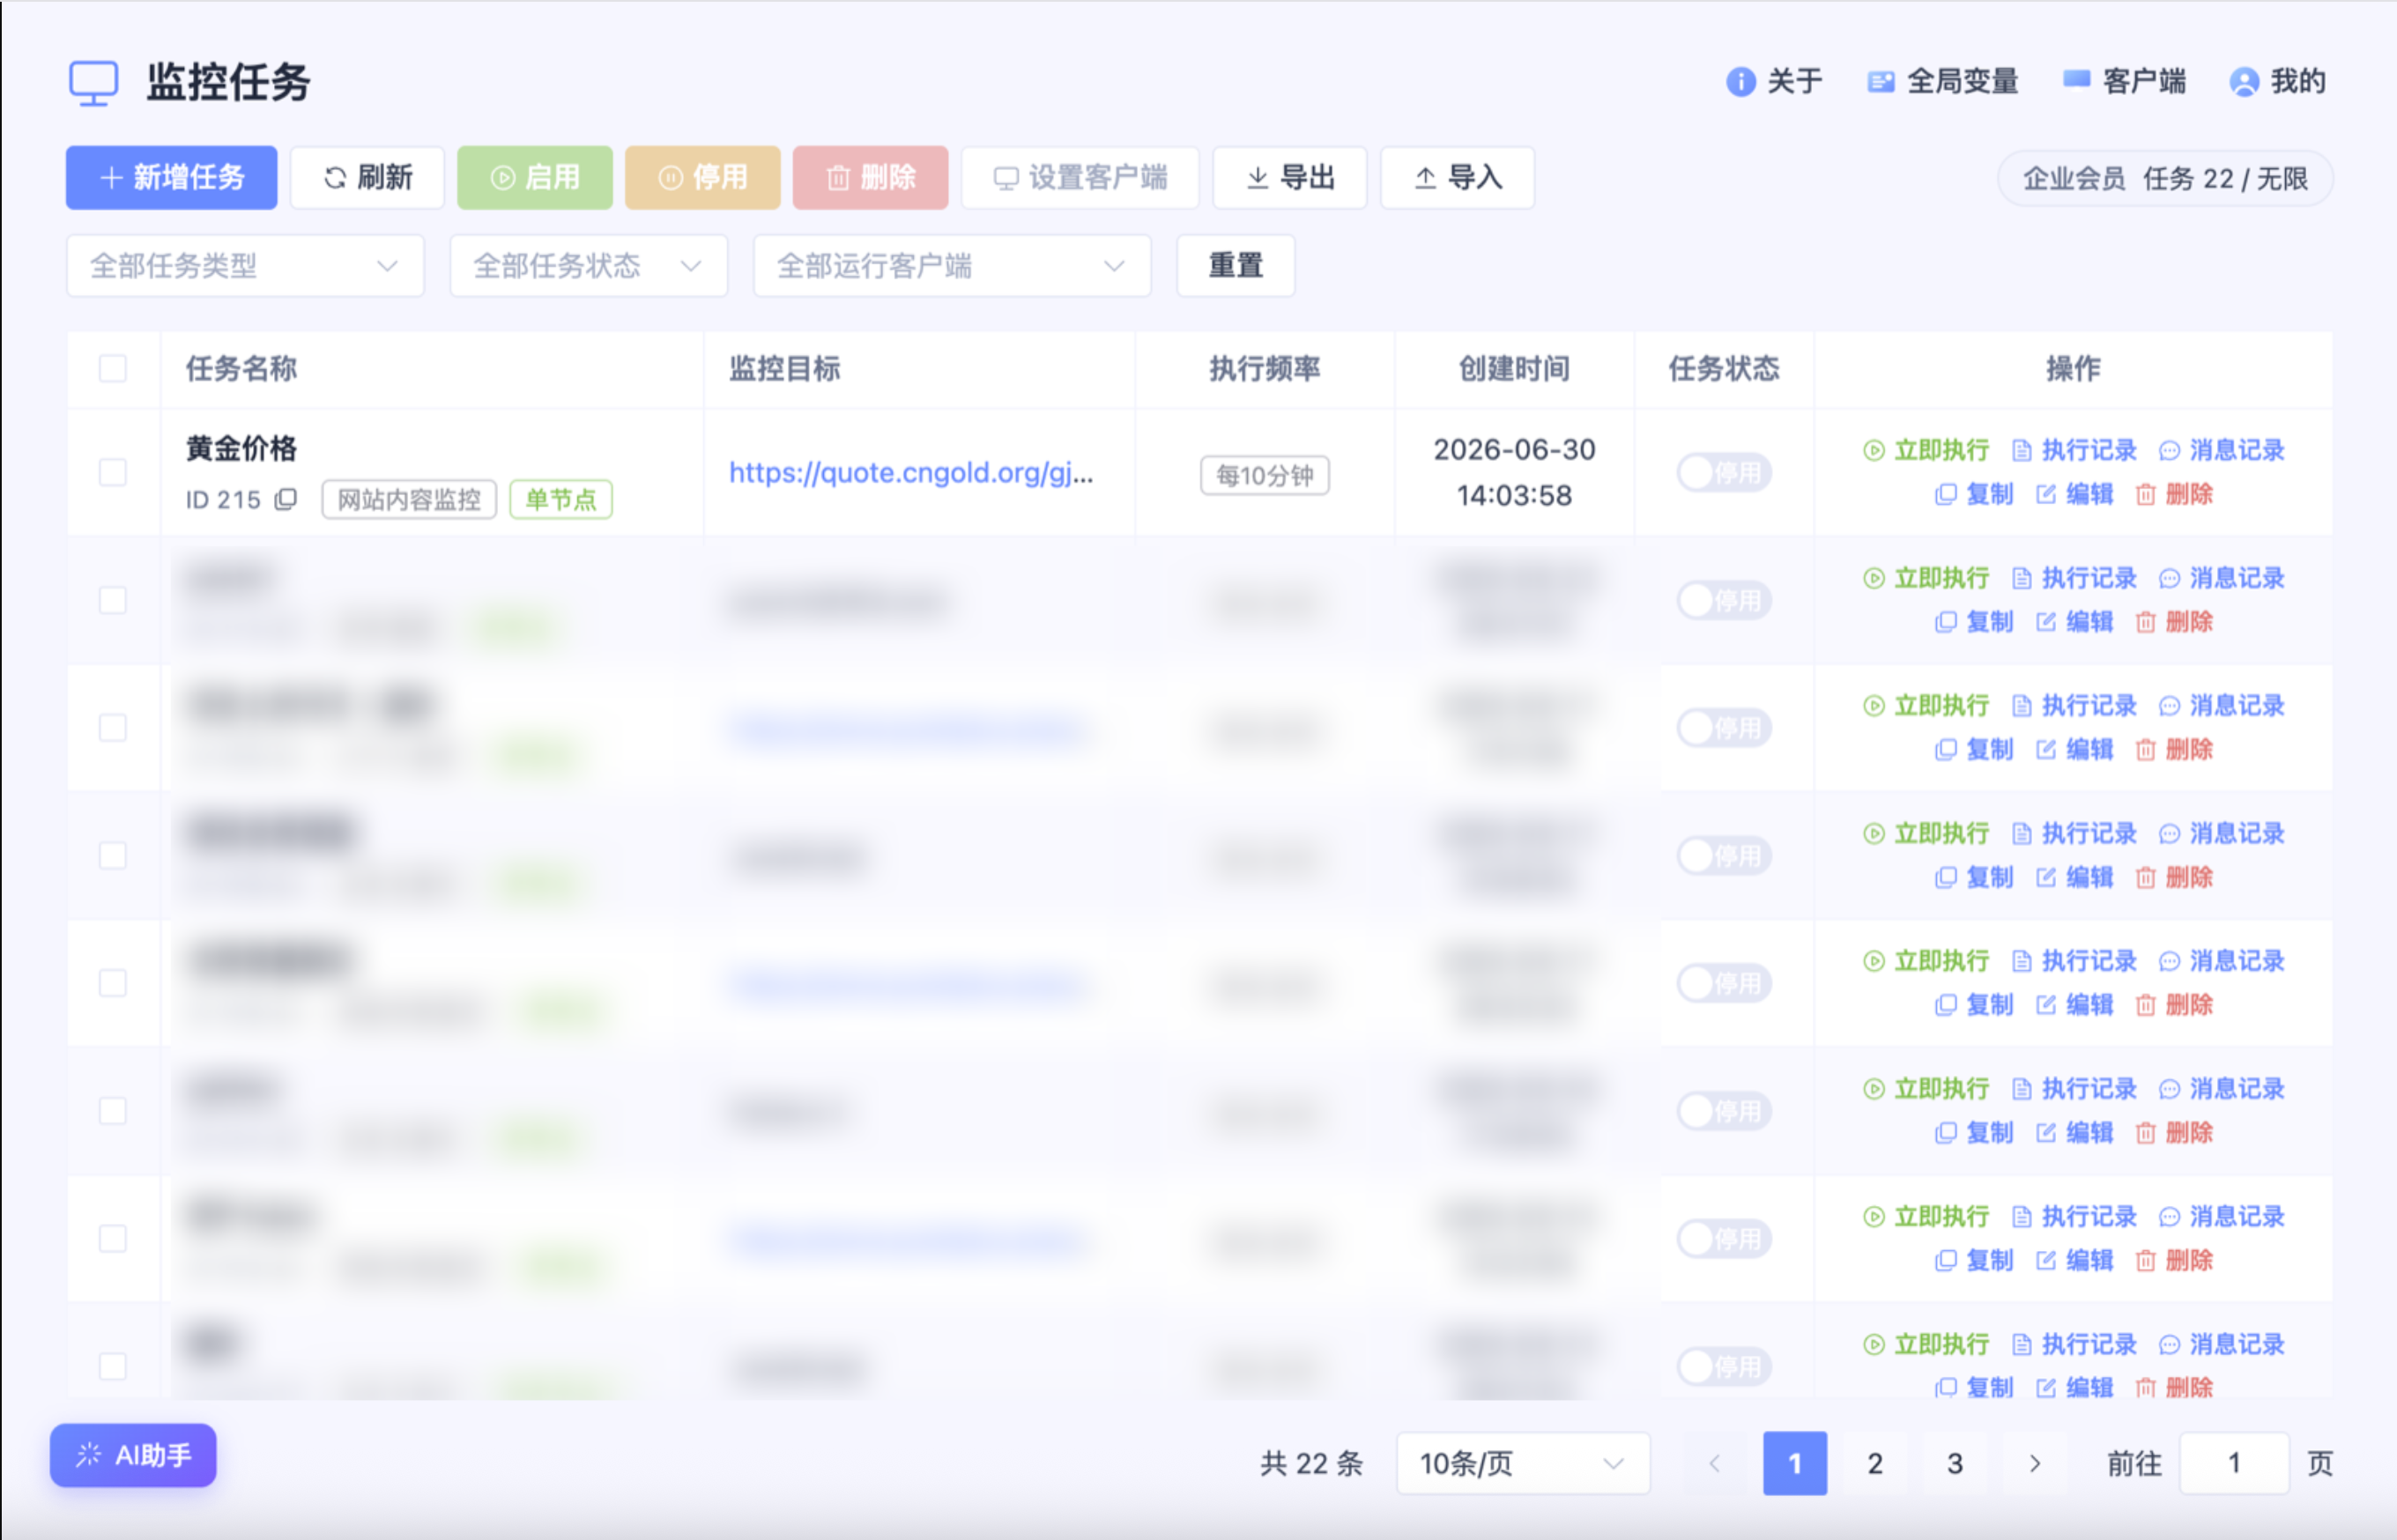Viewport: 2397px width, 1540px height.
Task: Open 全局变量 in the top navigation
Action: coord(1943,81)
